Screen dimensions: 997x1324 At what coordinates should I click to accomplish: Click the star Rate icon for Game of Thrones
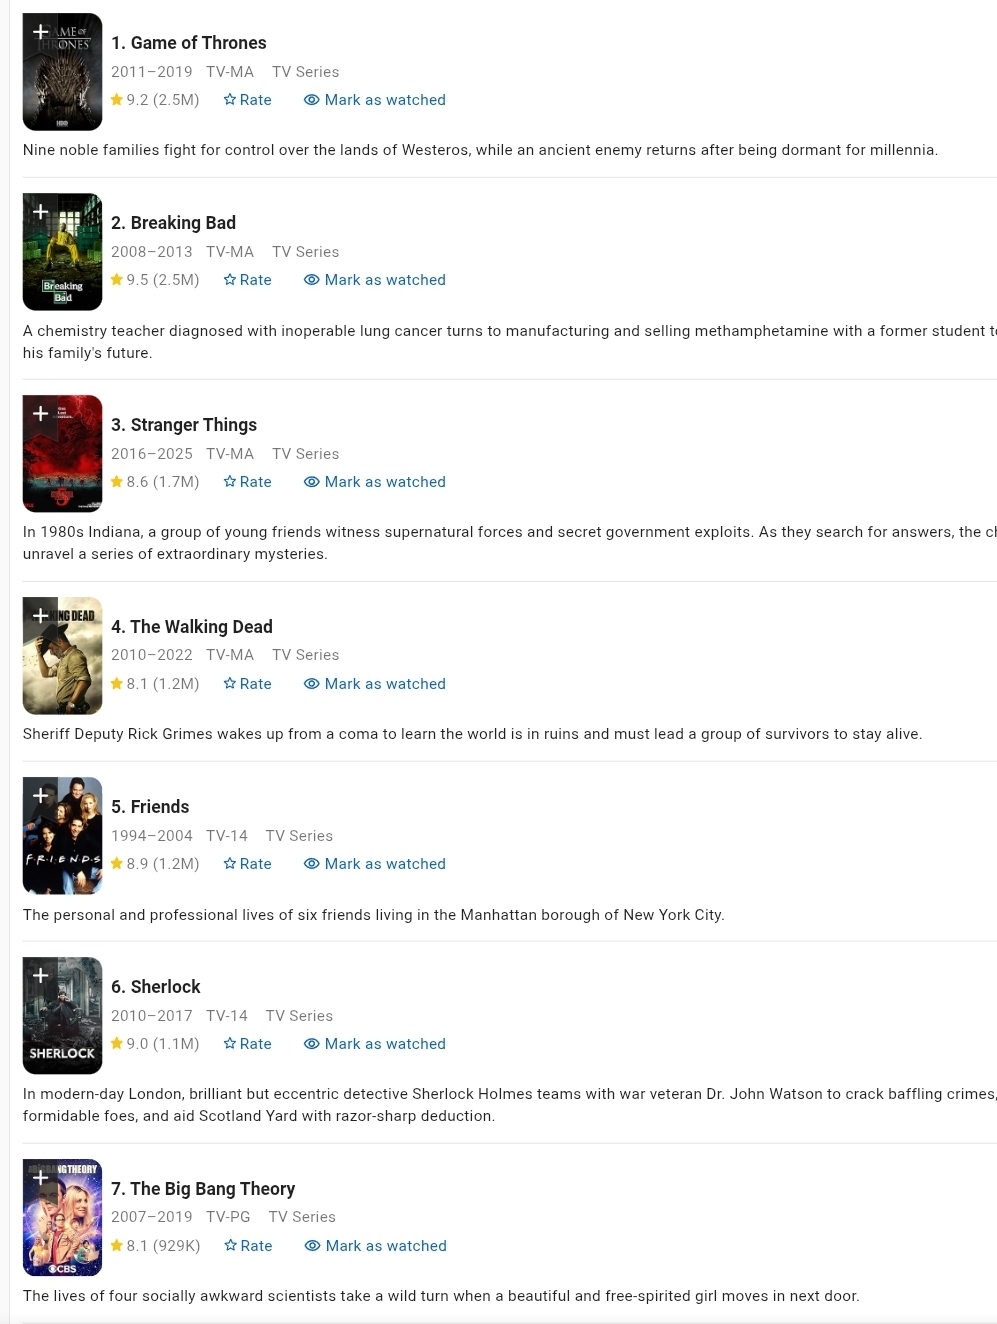tap(230, 100)
